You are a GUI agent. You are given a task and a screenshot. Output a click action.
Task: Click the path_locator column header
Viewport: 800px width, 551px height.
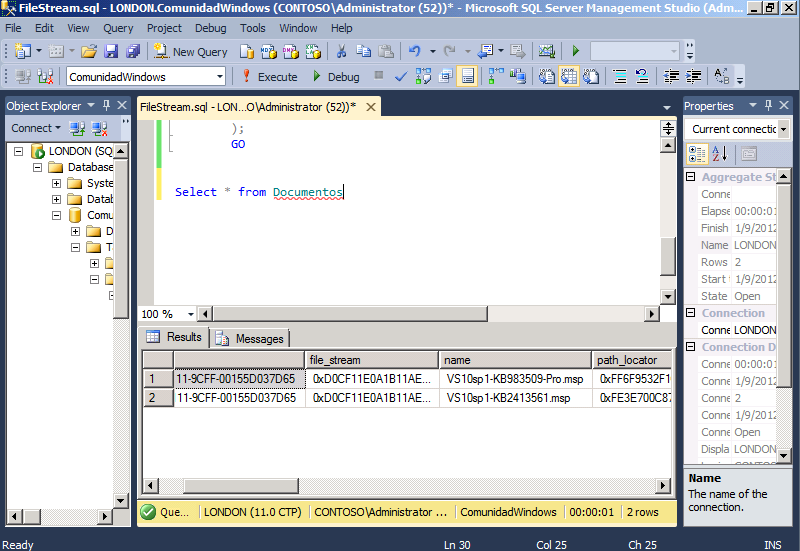click(x=631, y=360)
